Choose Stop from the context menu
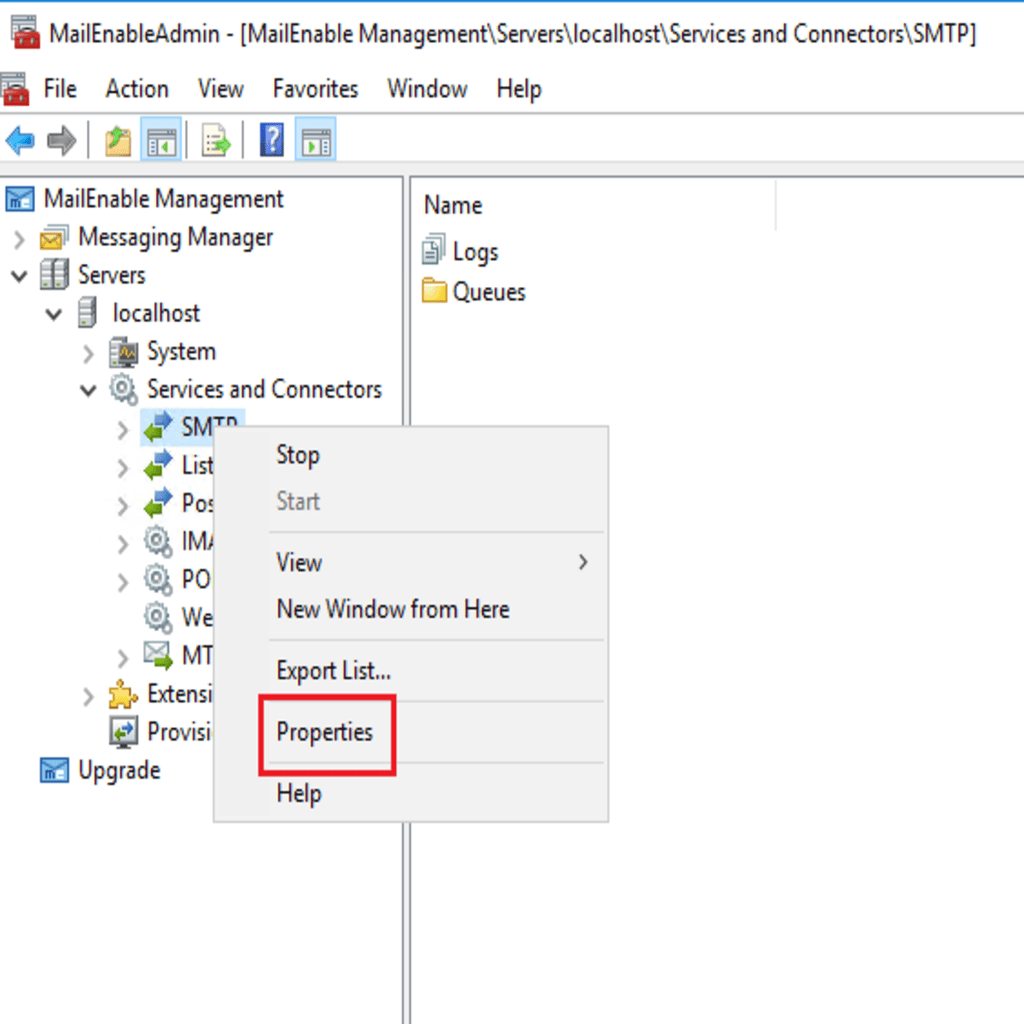 pyautogui.click(x=410, y=455)
